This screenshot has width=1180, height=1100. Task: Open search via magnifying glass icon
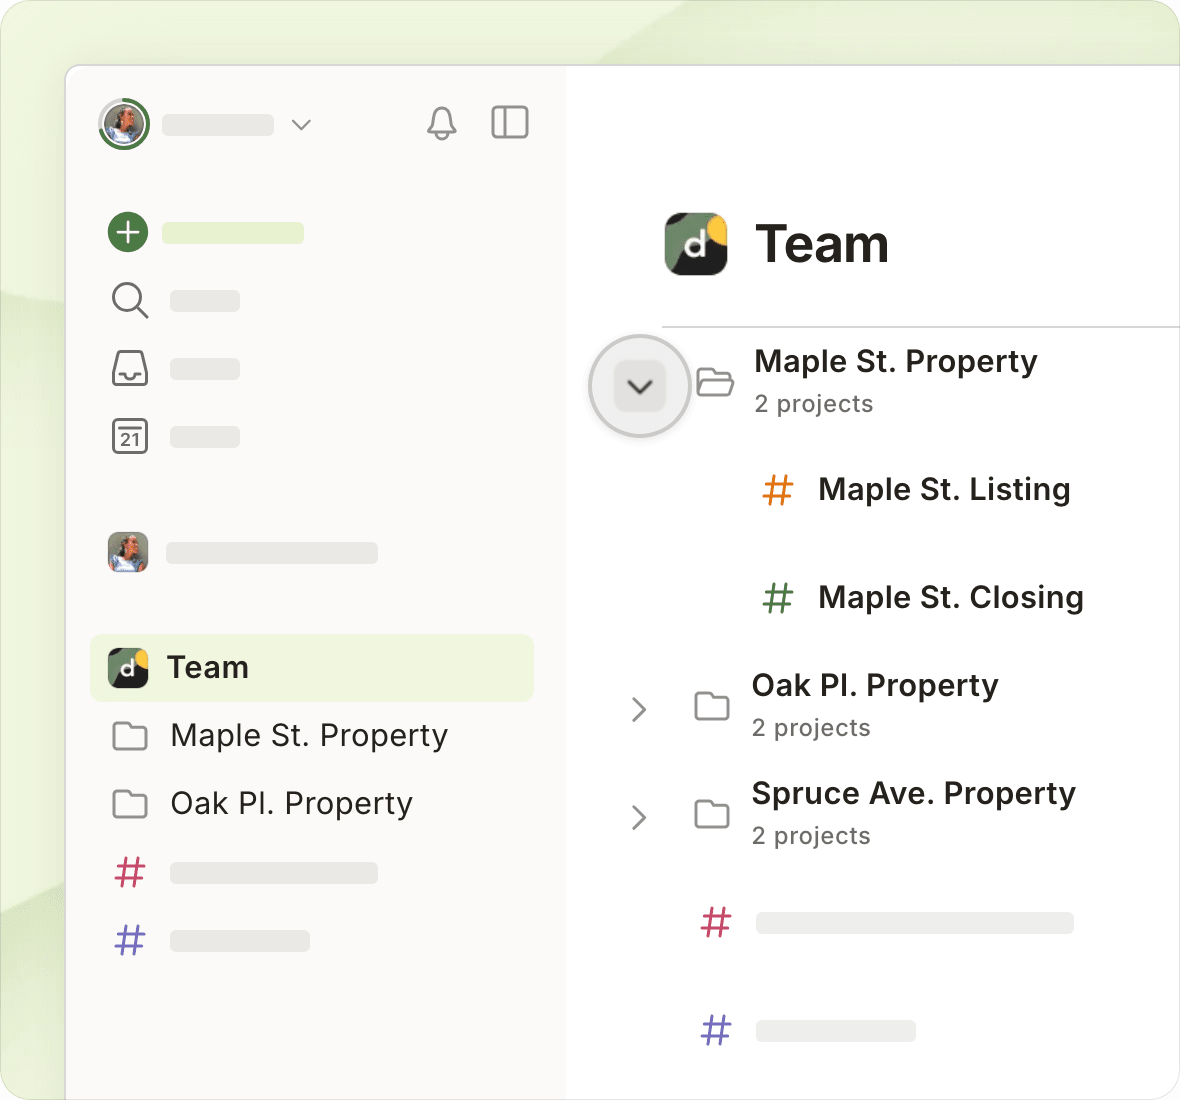[x=129, y=300]
